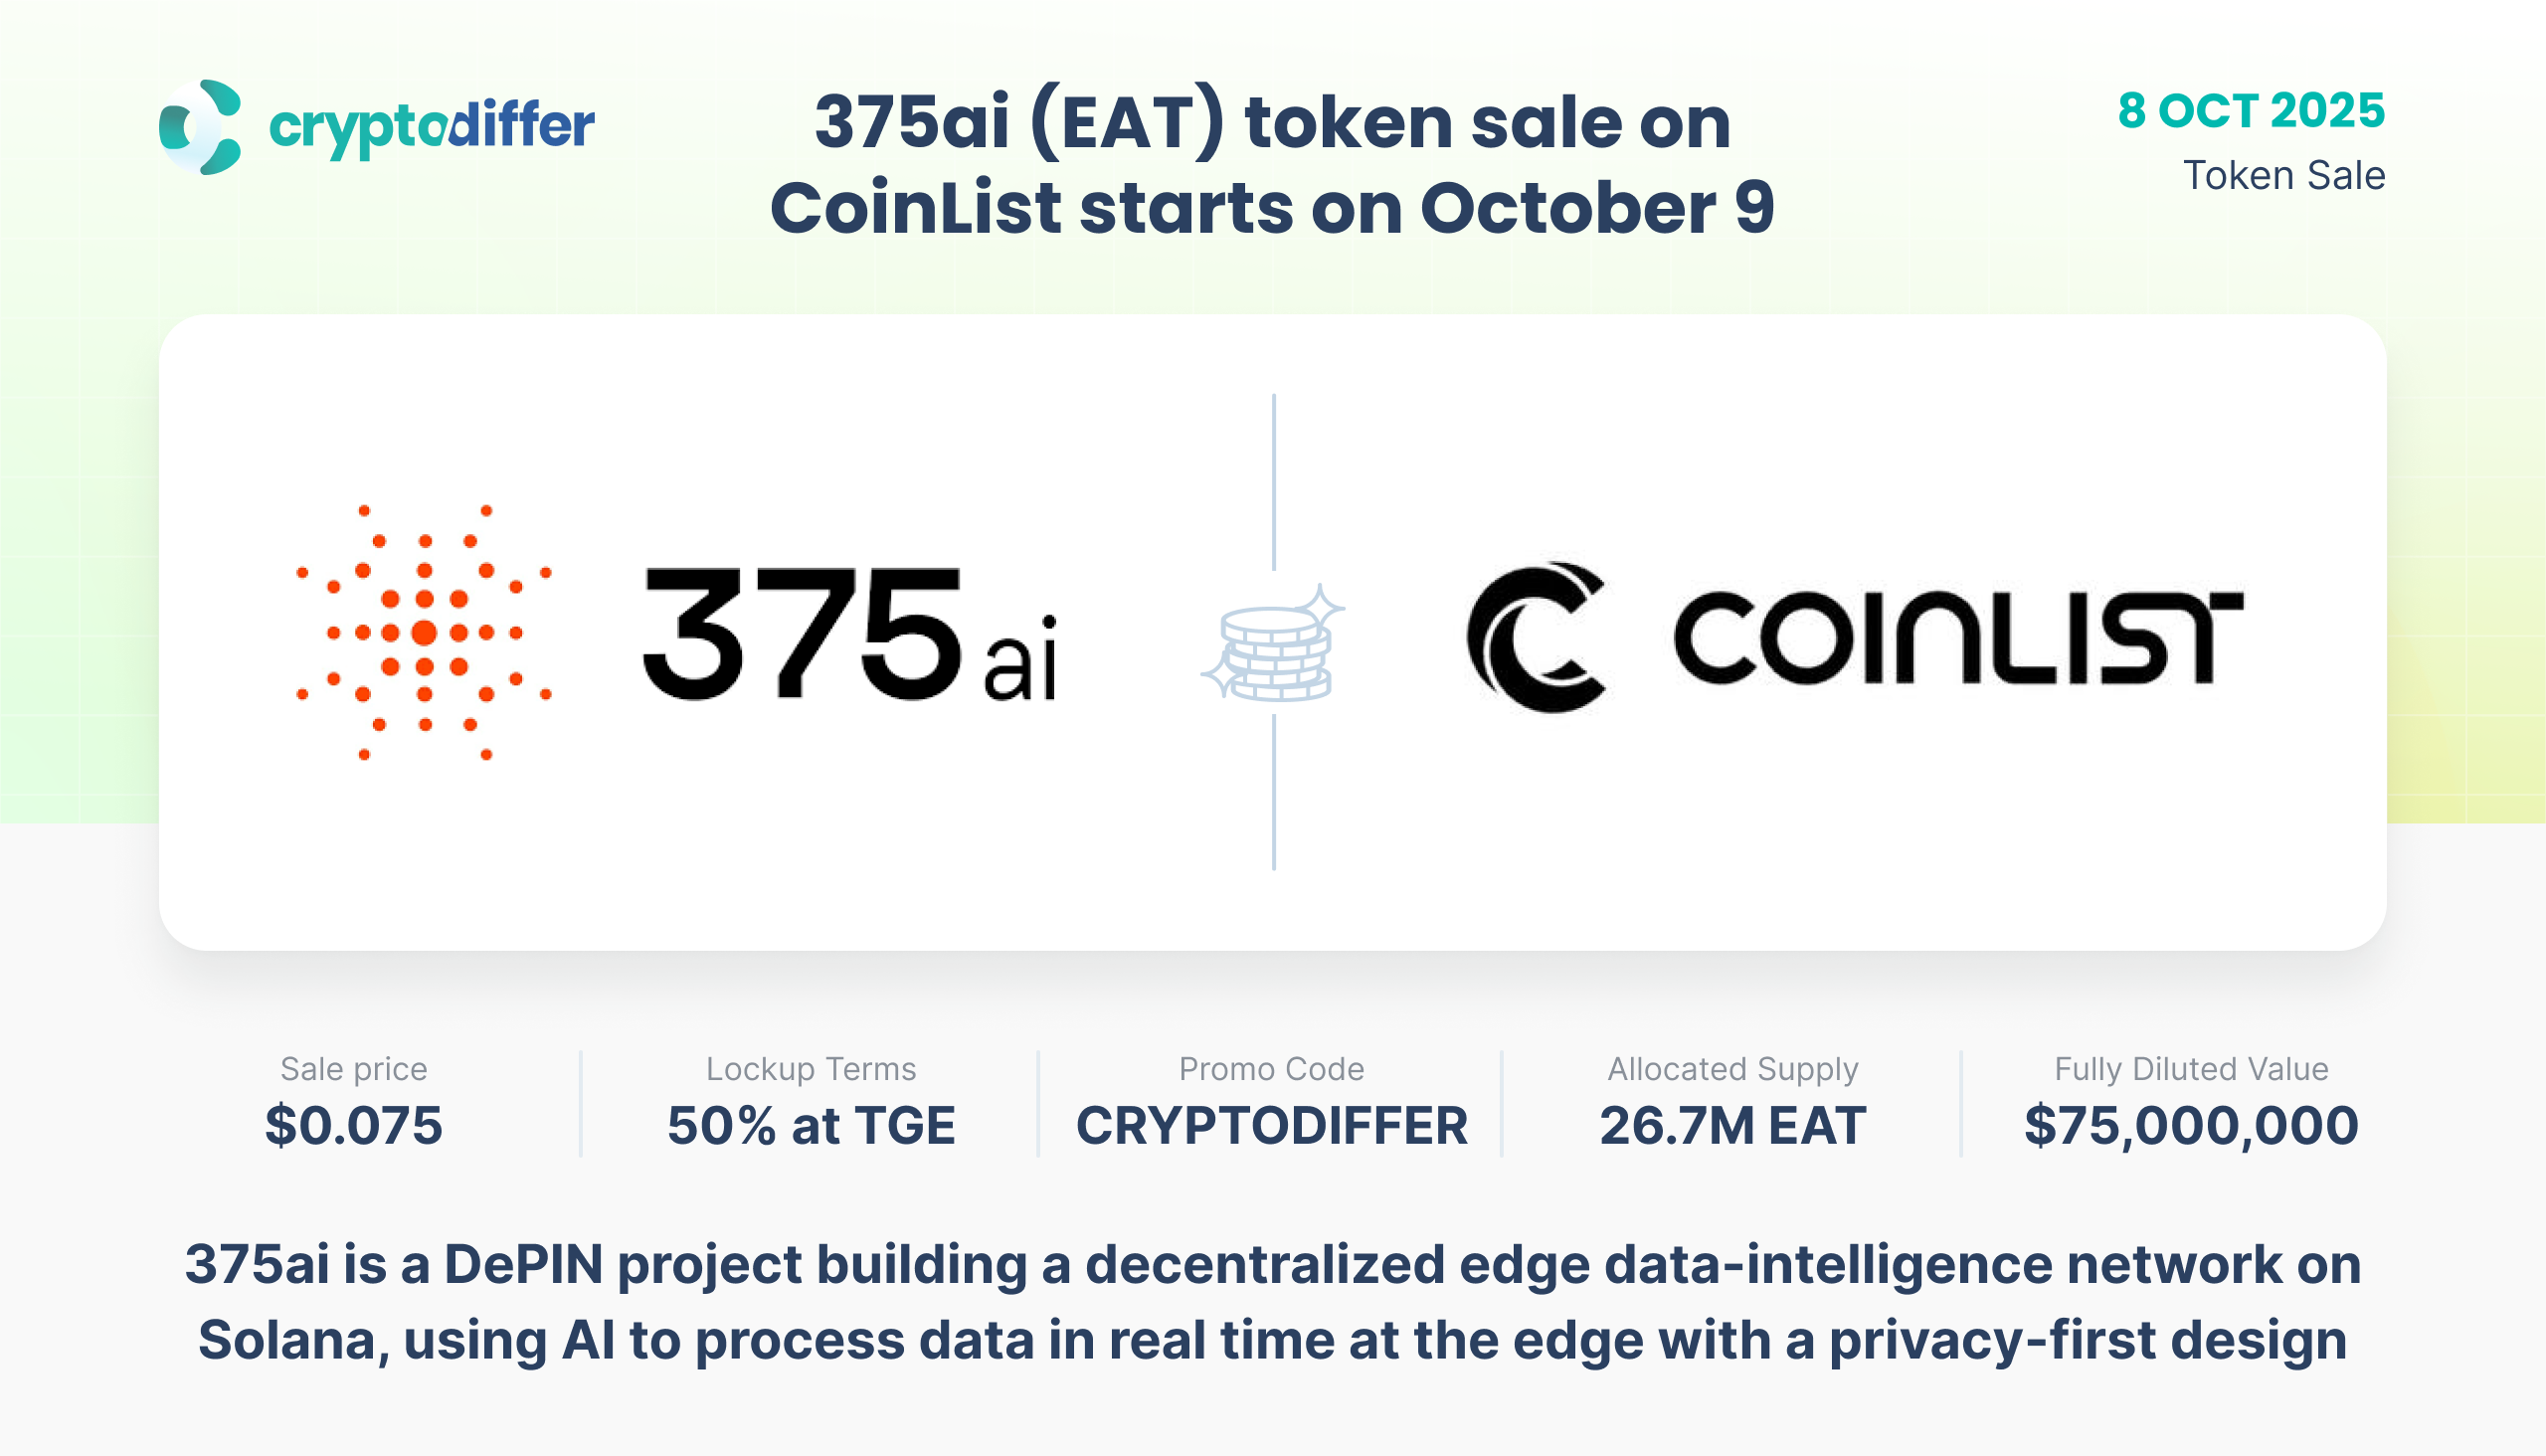Select the Token Sale label under the date
This screenshot has width=2546, height=1456.
tap(2283, 176)
